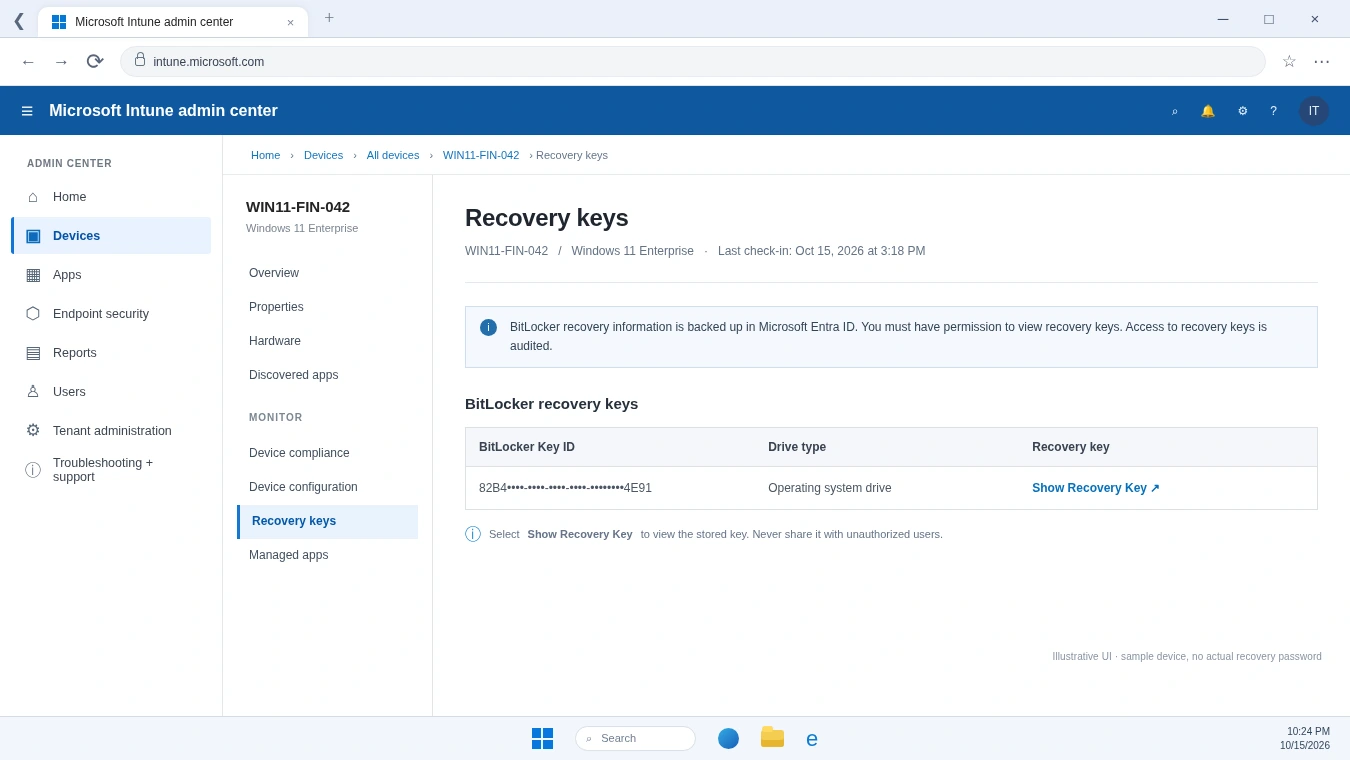Click the Devices icon in the sidebar

click(33, 236)
